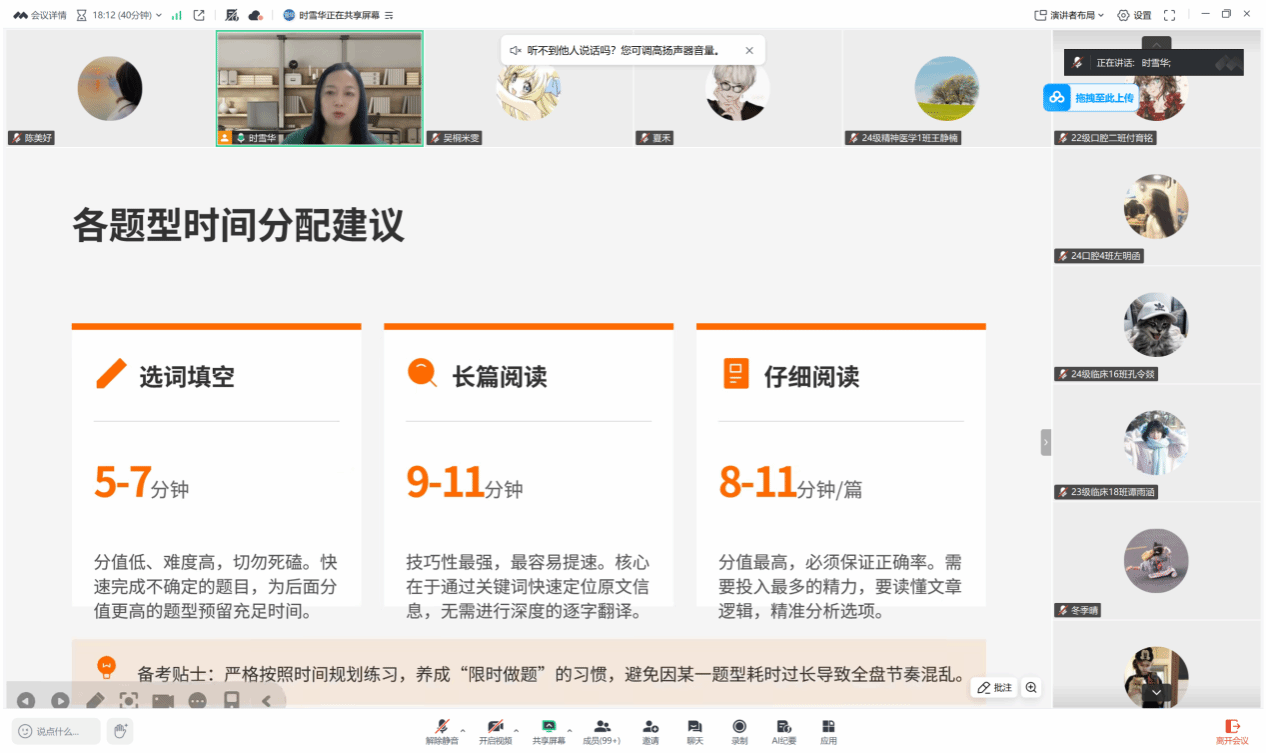Click the slide camera icon
Image resolution: width=1266 pixels, height=753 pixels.
point(163,701)
